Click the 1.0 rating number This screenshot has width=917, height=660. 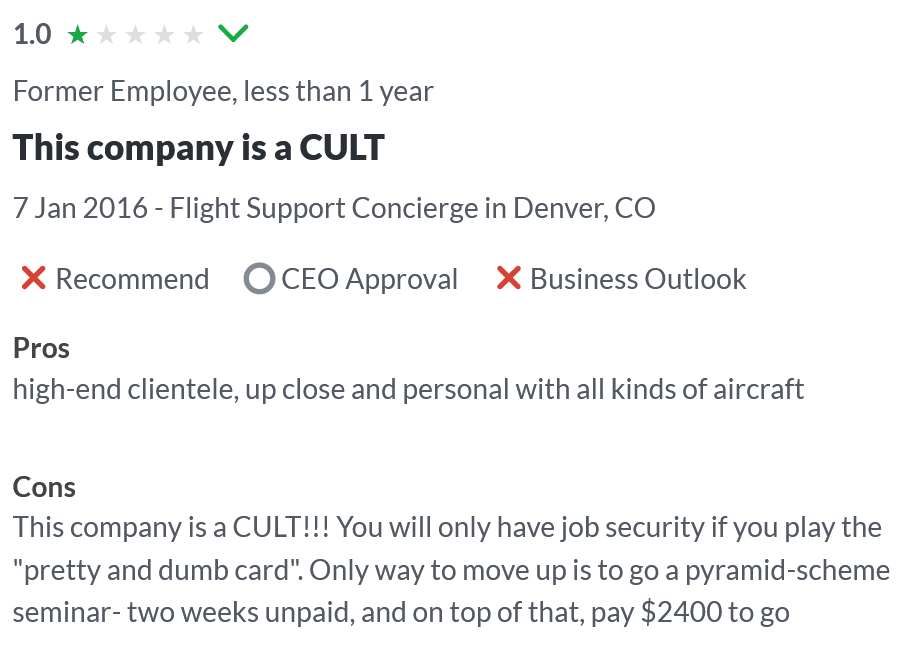pyautogui.click(x=33, y=34)
